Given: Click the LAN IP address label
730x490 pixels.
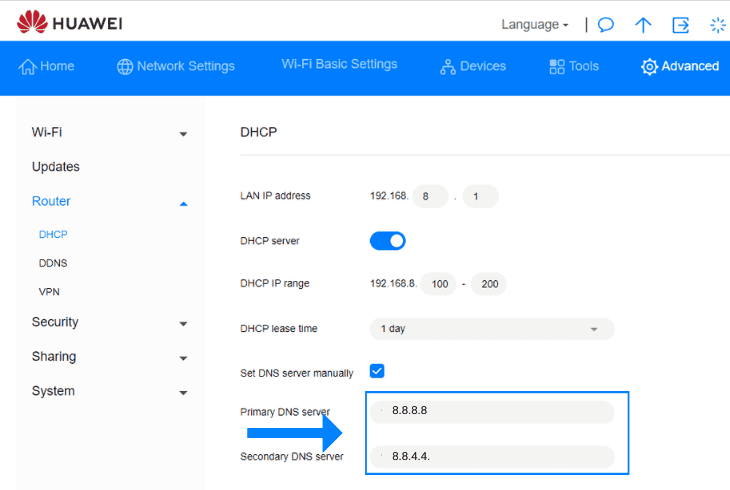Looking at the screenshot, I should (x=275, y=196).
